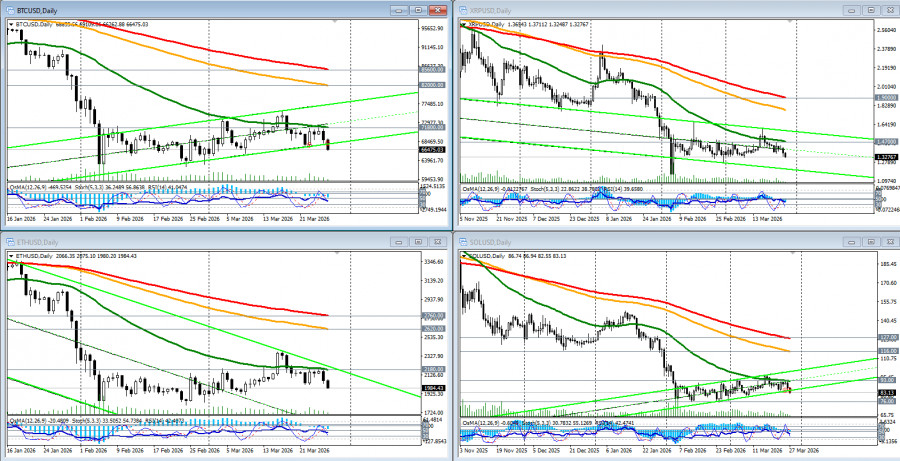Select the SOLUSD,Daily title bar
The image size is (900, 461).
650,241
